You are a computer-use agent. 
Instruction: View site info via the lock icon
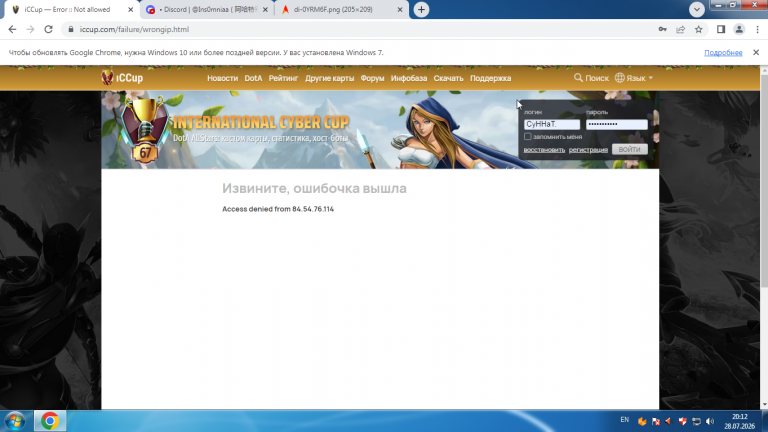pyautogui.click(x=71, y=29)
